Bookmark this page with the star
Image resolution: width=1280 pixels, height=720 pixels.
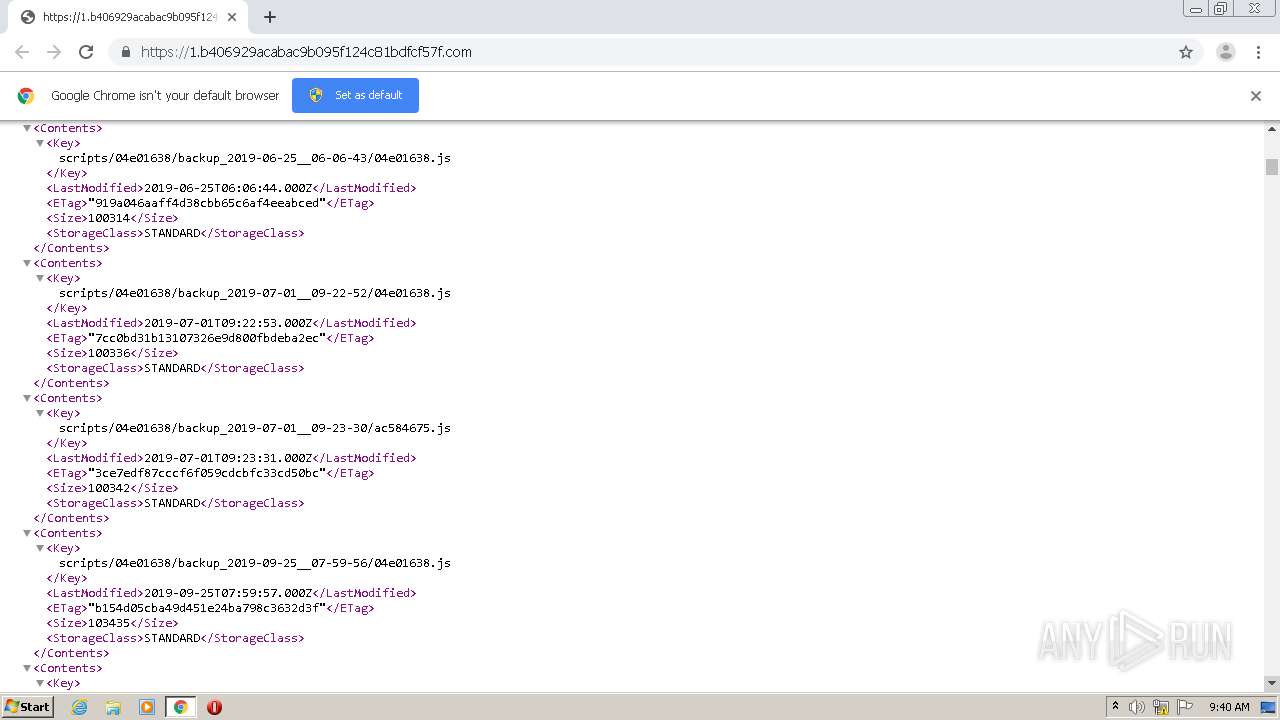[x=1186, y=52]
